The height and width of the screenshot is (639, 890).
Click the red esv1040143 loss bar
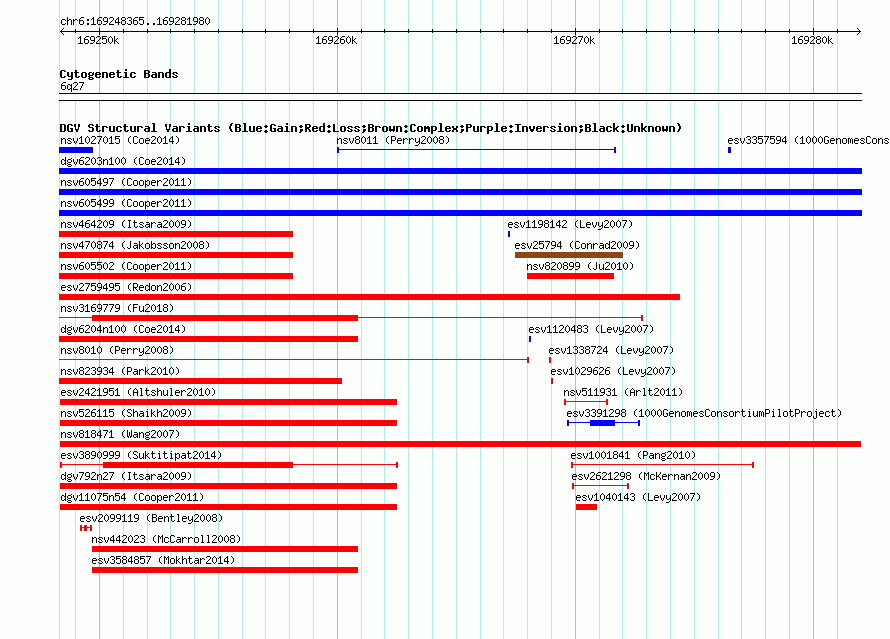586,507
